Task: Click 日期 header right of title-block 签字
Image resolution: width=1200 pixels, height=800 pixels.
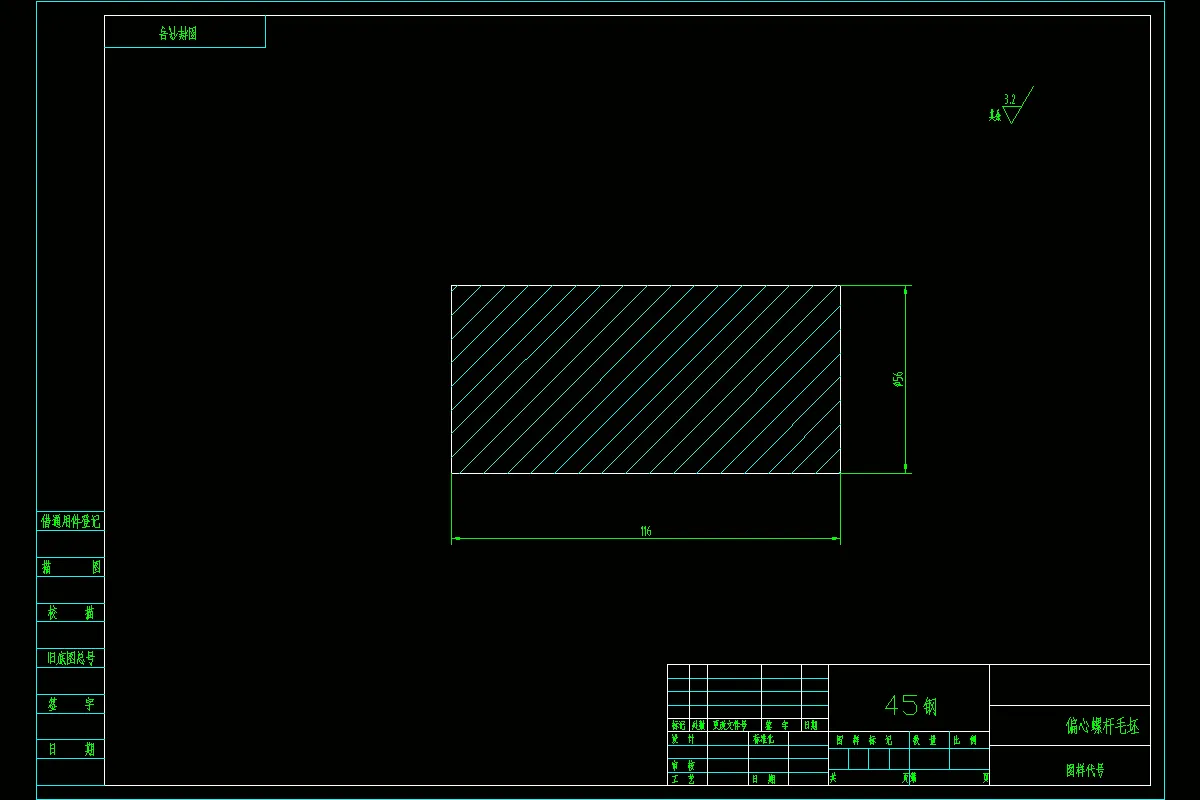Action: pyautogui.click(x=815, y=725)
